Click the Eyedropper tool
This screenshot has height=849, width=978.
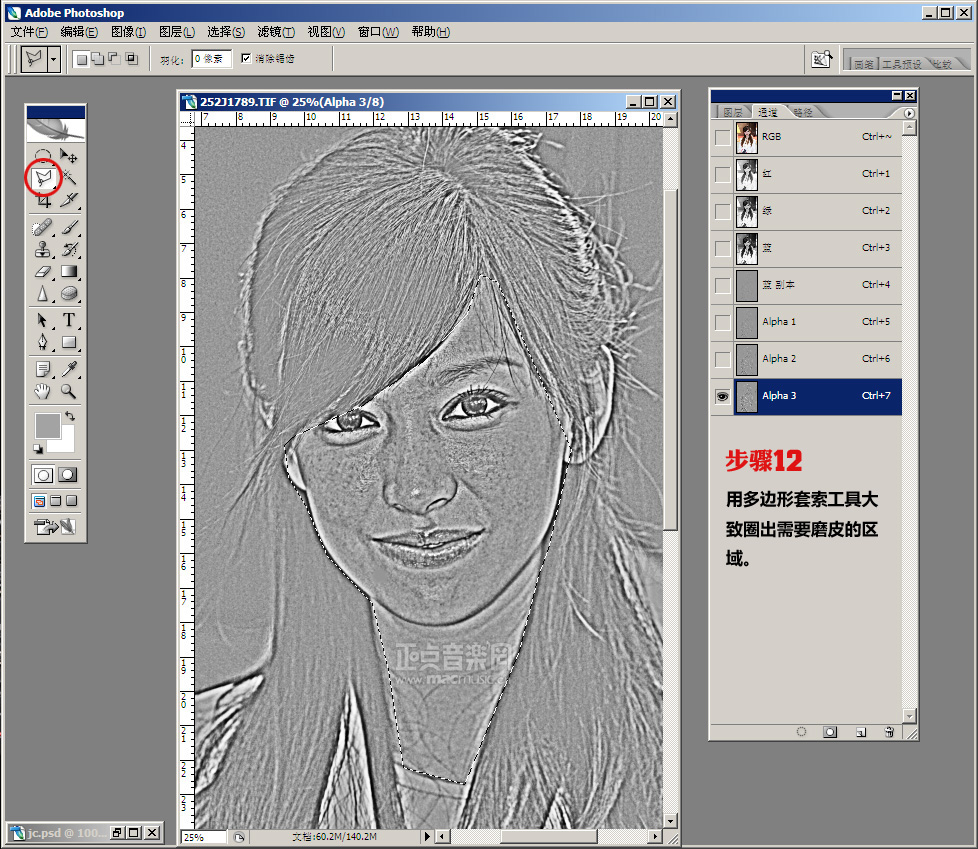pyautogui.click(x=70, y=369)
